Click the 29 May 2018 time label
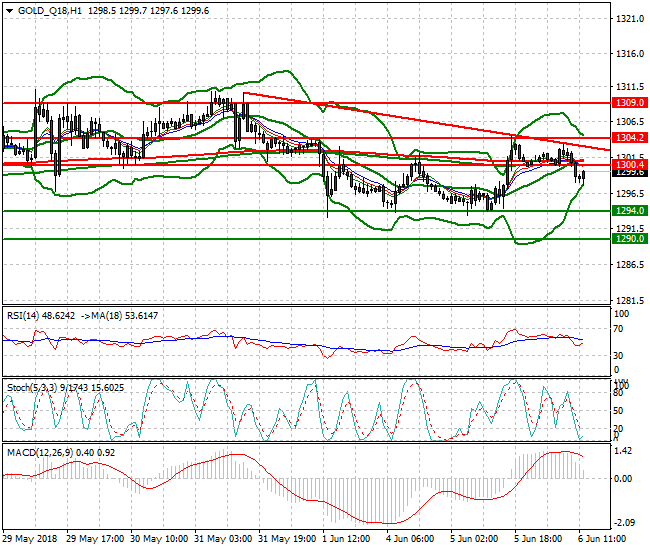 30,539
